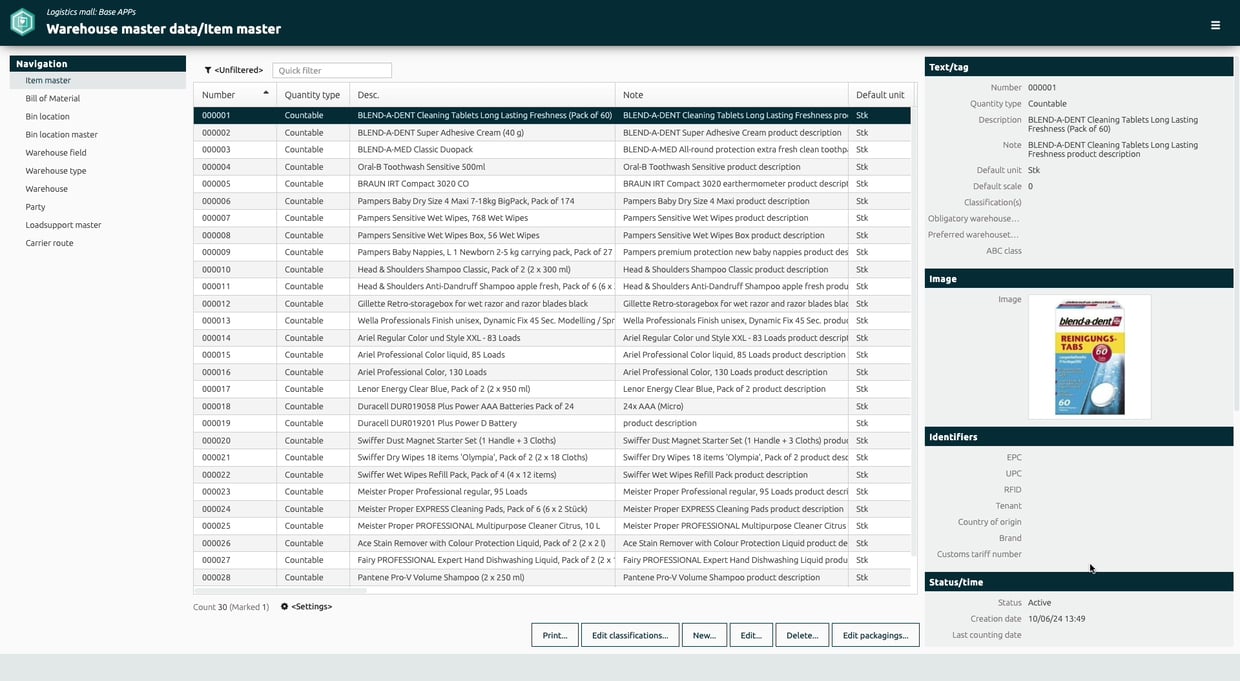Click the Logistics mall hexagon logo icon
The height and width of the screenshot is (681, 1240).
[x=22, y=21]
